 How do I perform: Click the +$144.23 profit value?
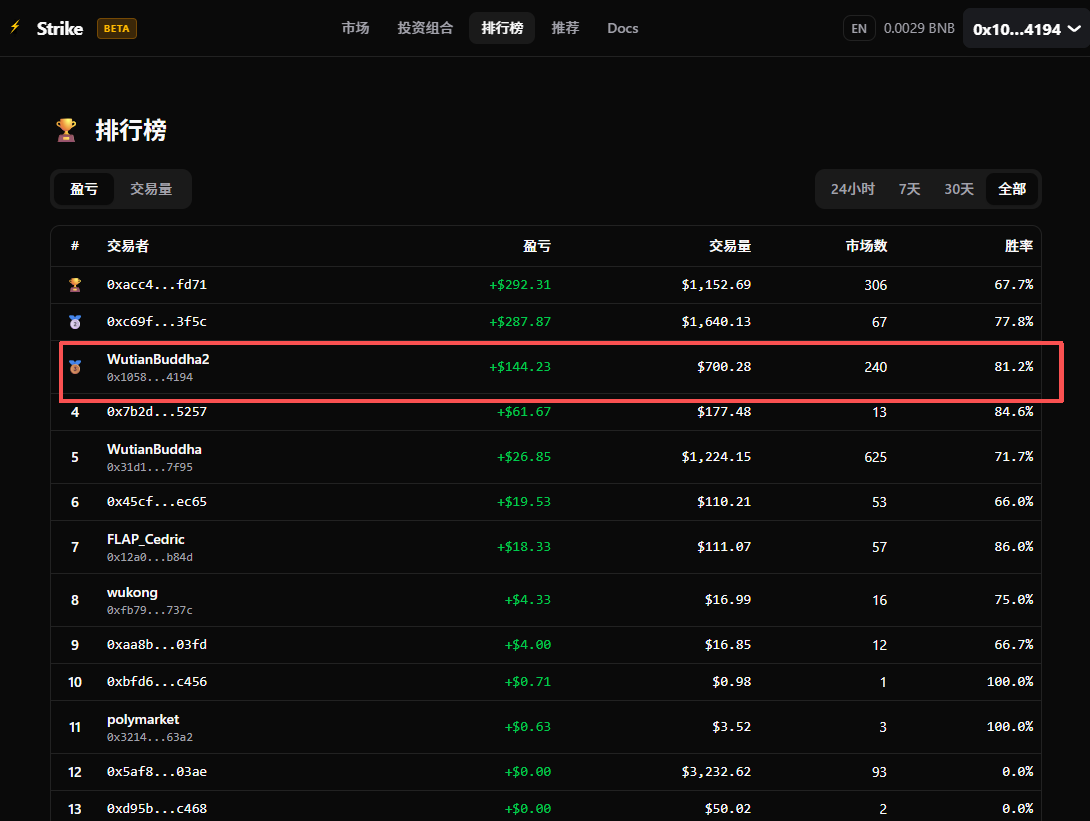pyautogui.click(x=520, y=367)
